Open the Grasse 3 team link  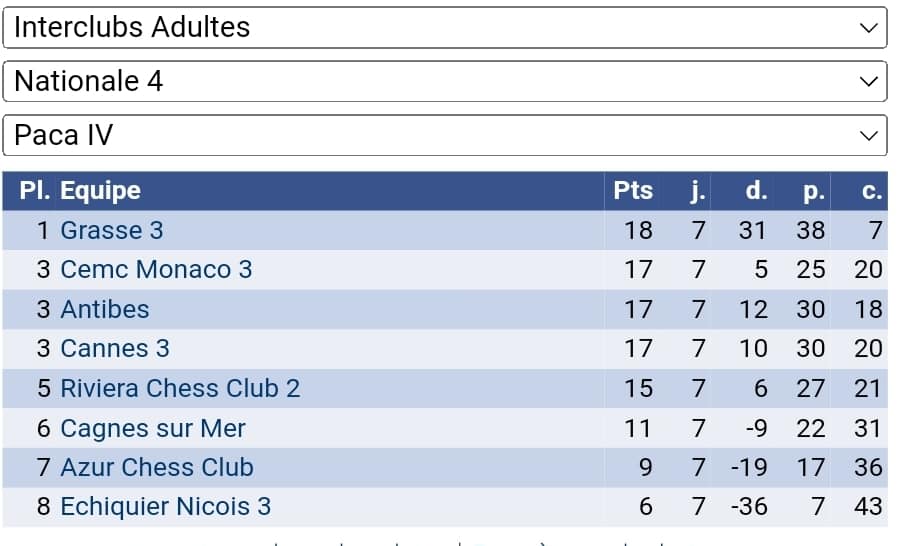[x=111, y=230]
